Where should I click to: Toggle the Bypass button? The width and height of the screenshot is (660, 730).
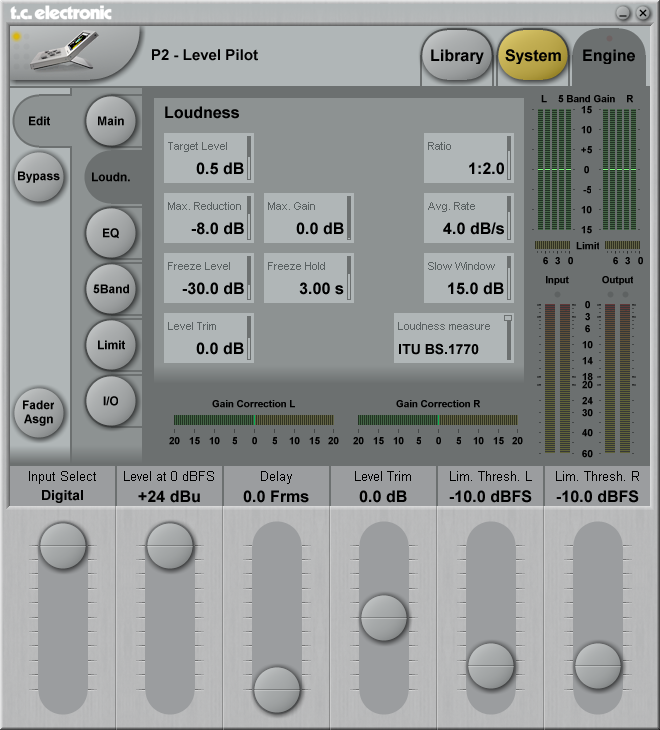(x=39, y=176)
